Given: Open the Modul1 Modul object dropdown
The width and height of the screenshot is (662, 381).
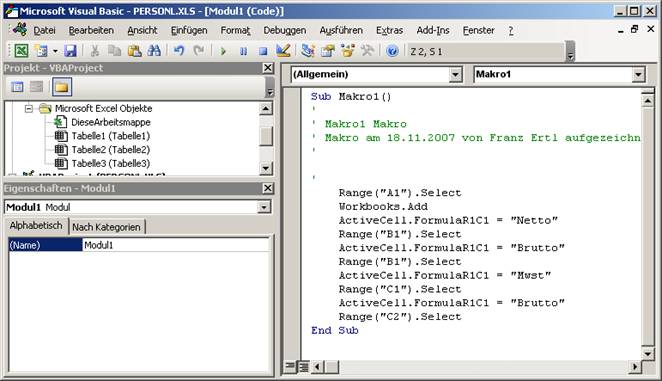Looking at the screenshot, I should click(264, 207).
